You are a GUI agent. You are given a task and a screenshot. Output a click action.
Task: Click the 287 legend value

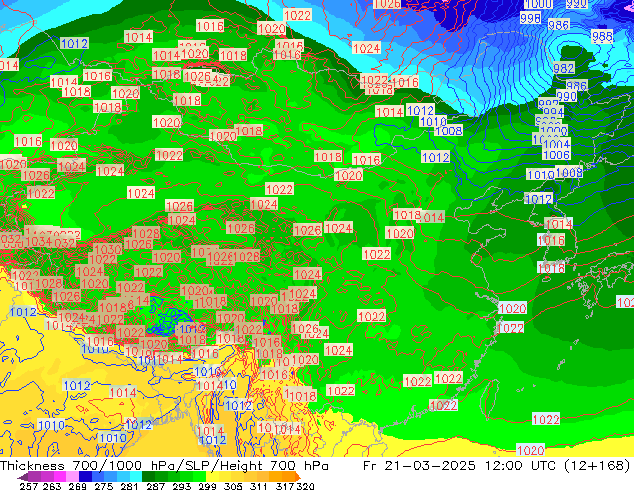pos(156,486)
